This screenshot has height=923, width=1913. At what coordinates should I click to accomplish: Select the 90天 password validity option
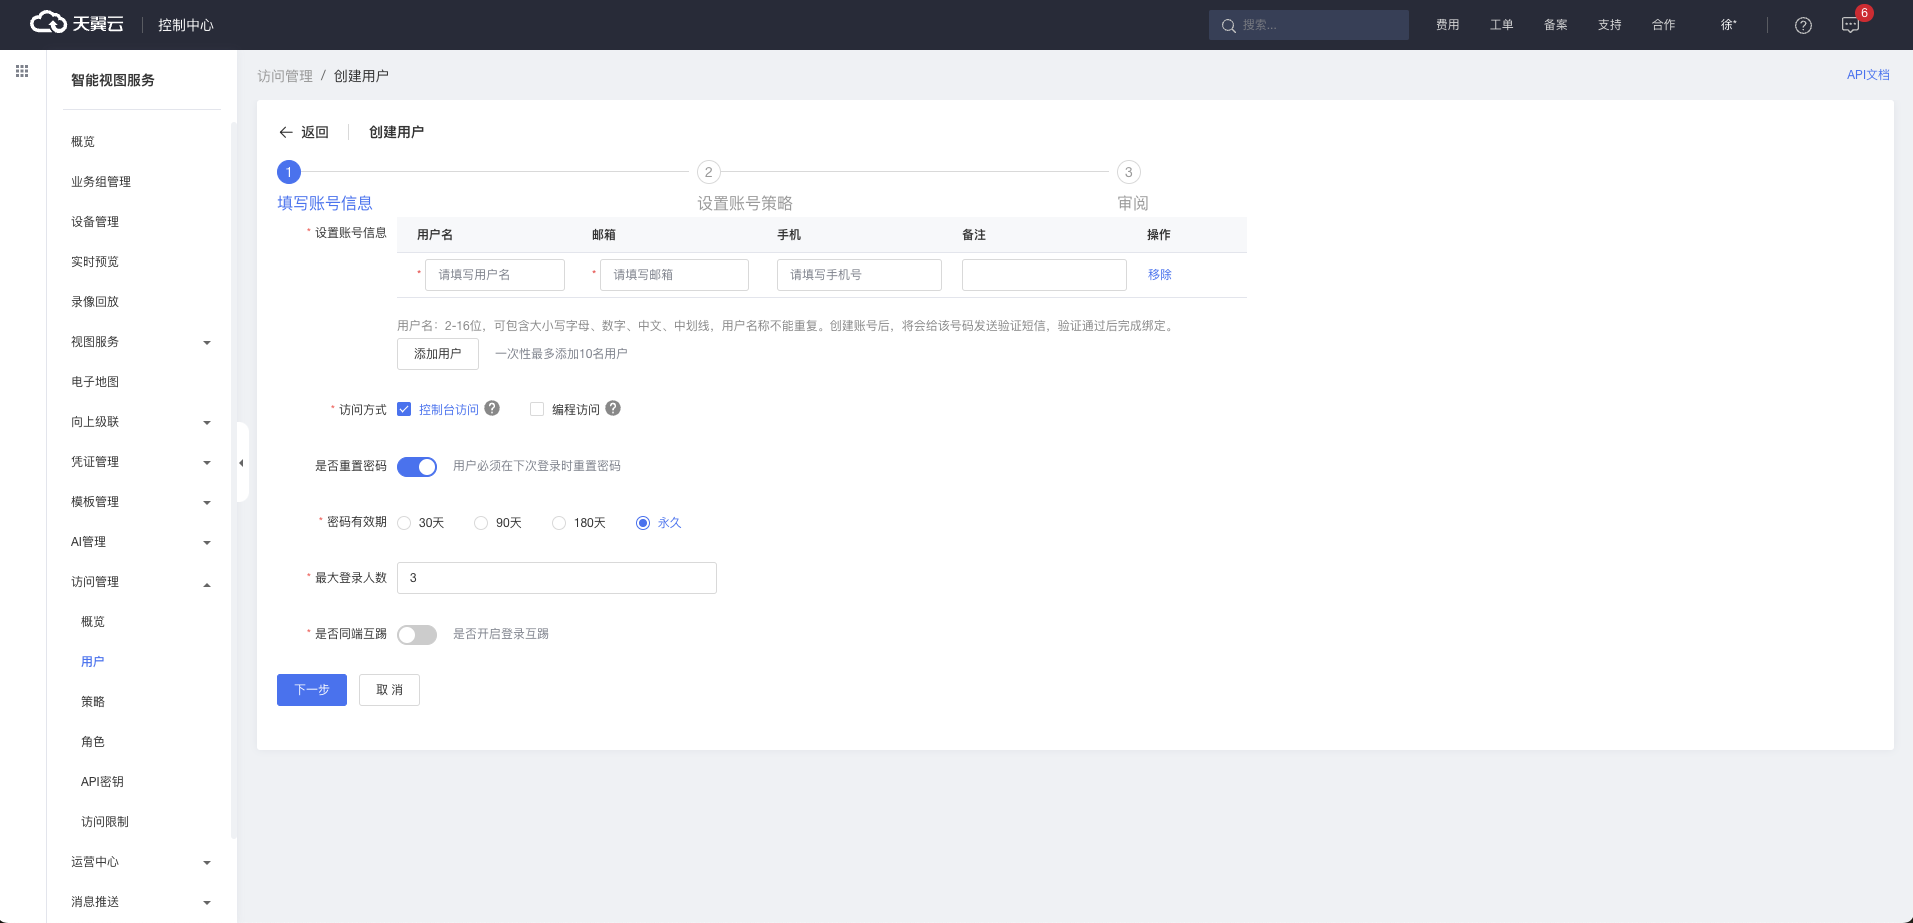pyautogui.click(x=481, y=523)
